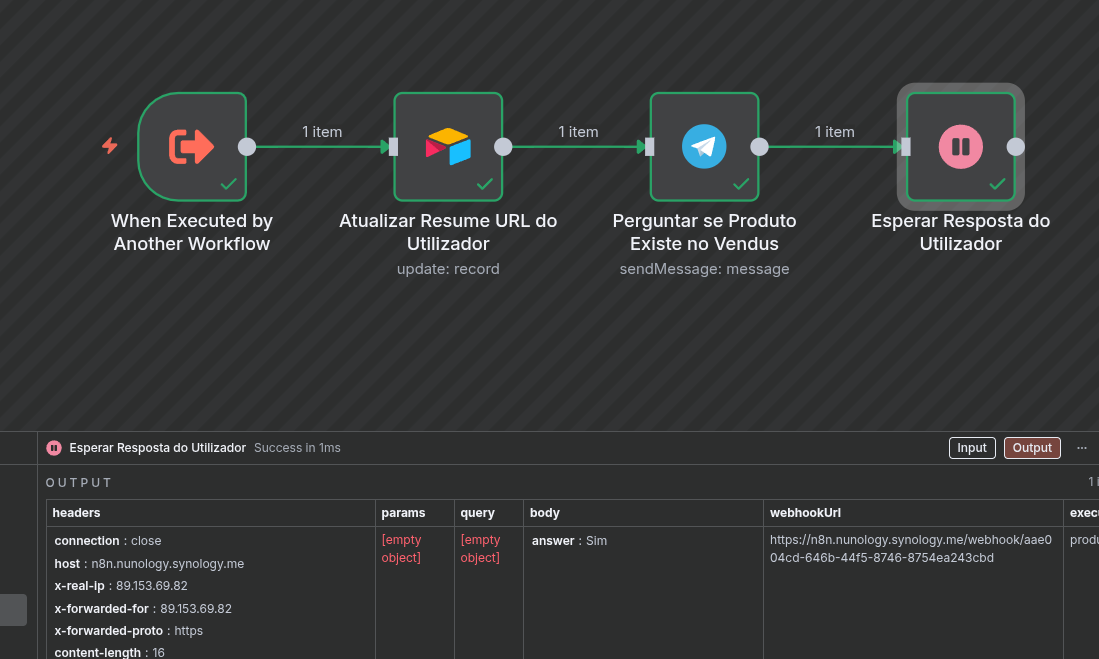Open the ellipsis options menu in the results panel
This screenshot has height=659, width=1099.
point(1081,447)
